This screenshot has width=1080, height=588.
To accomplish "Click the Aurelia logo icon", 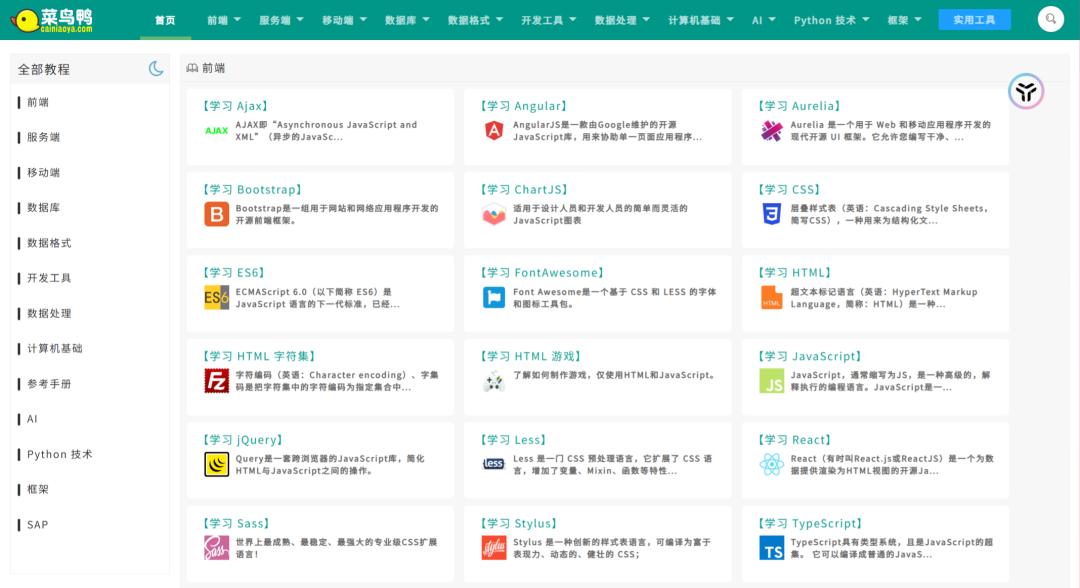I will tap(771, 131).
